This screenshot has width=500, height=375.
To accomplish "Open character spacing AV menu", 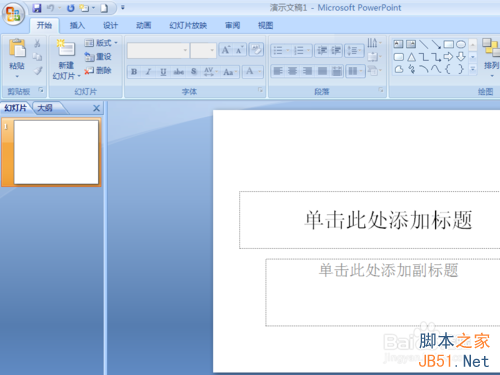I will point(211,71).
